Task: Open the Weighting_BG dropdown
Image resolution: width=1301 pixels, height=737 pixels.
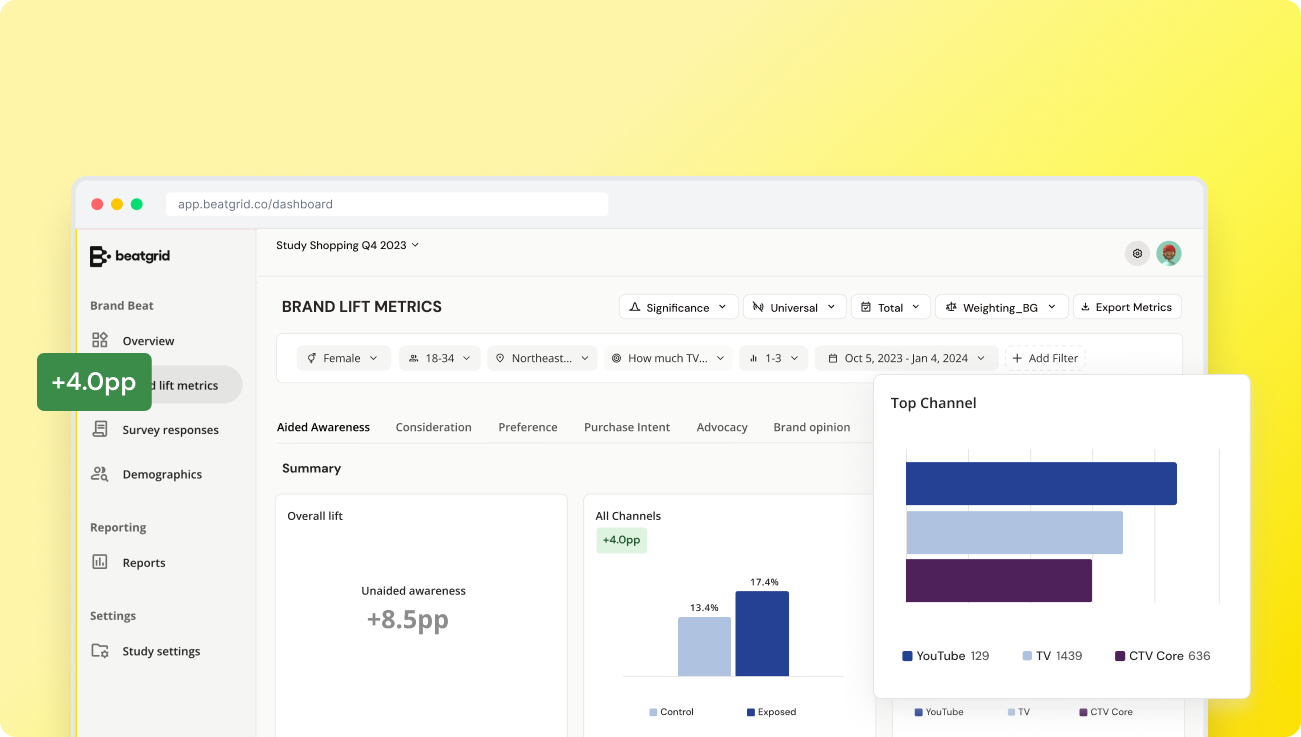Action: pyautogui.click(x=1001, y=307)
